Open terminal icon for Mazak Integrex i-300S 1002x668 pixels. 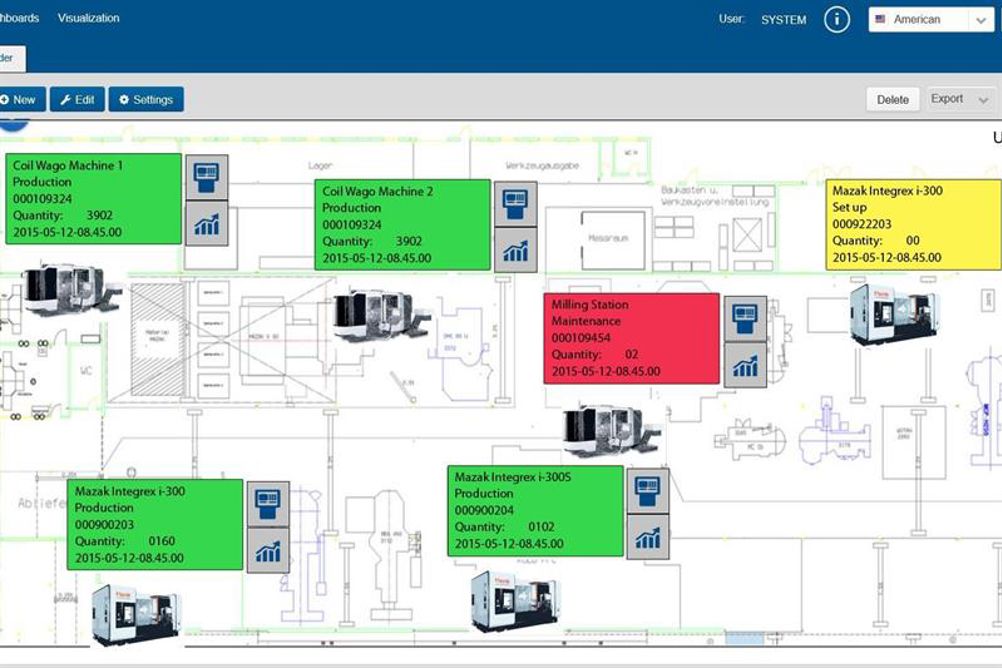[x=647, y=491]
